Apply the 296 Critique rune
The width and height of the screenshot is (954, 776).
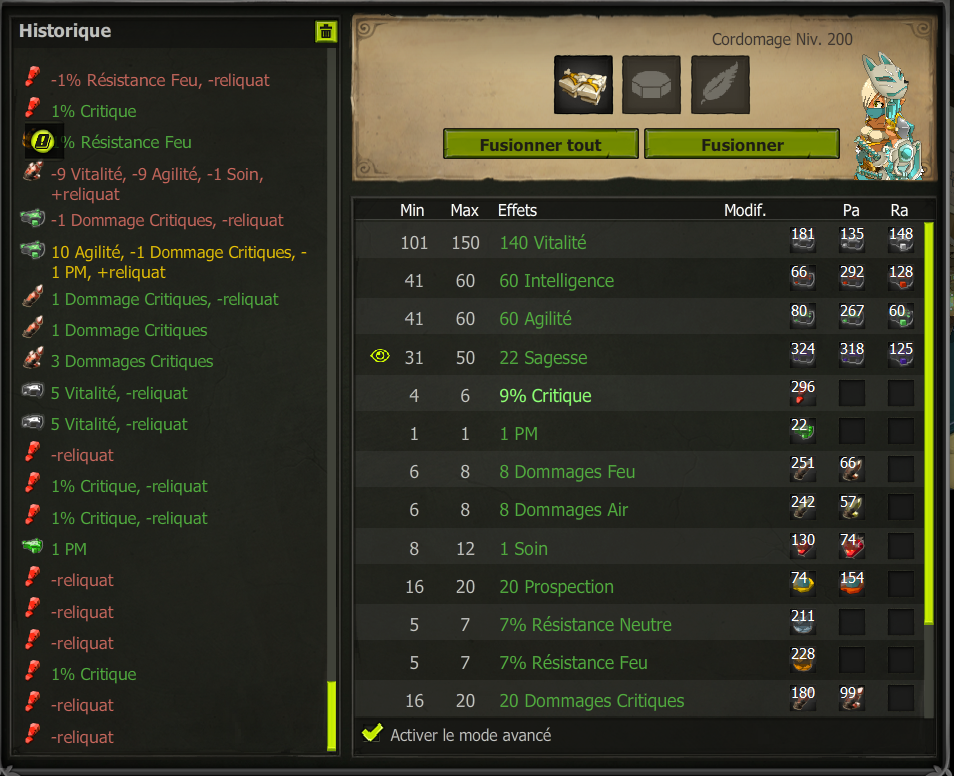[803, 393]
